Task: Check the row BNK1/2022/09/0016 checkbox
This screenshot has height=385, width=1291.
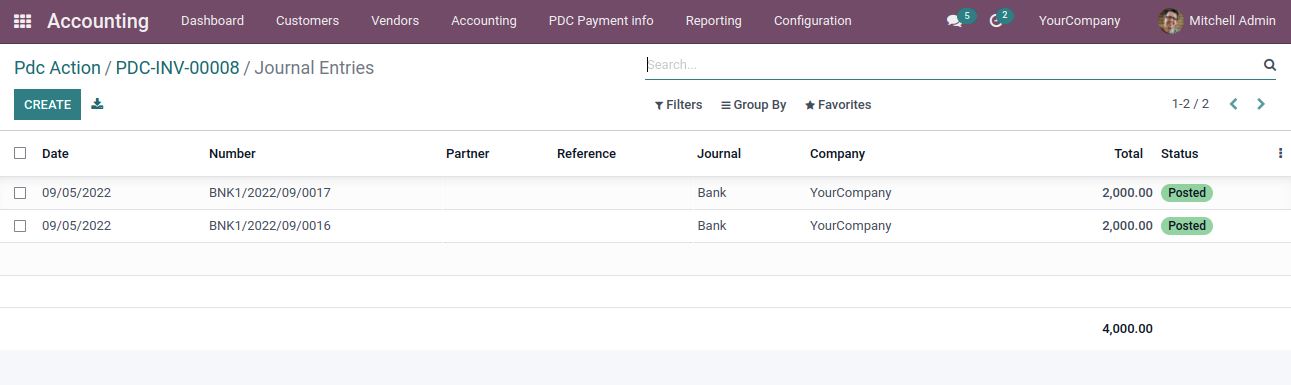Action: tap(20, 226)
